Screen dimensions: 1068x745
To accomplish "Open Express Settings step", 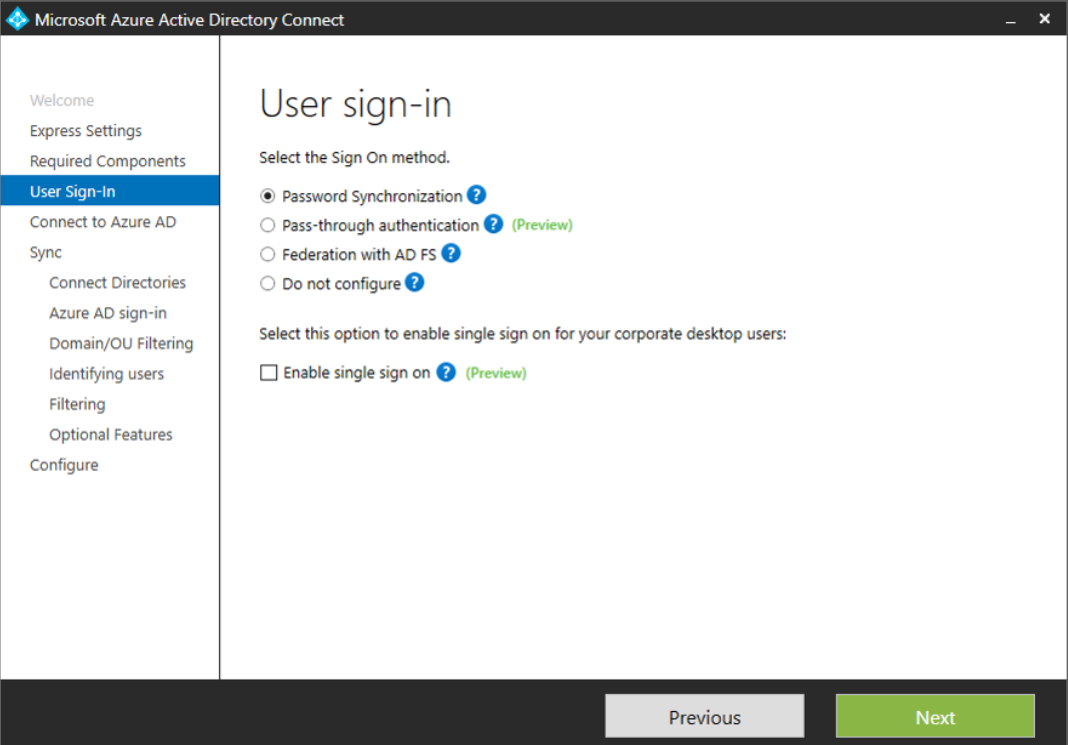I will (x=86, y=131).
